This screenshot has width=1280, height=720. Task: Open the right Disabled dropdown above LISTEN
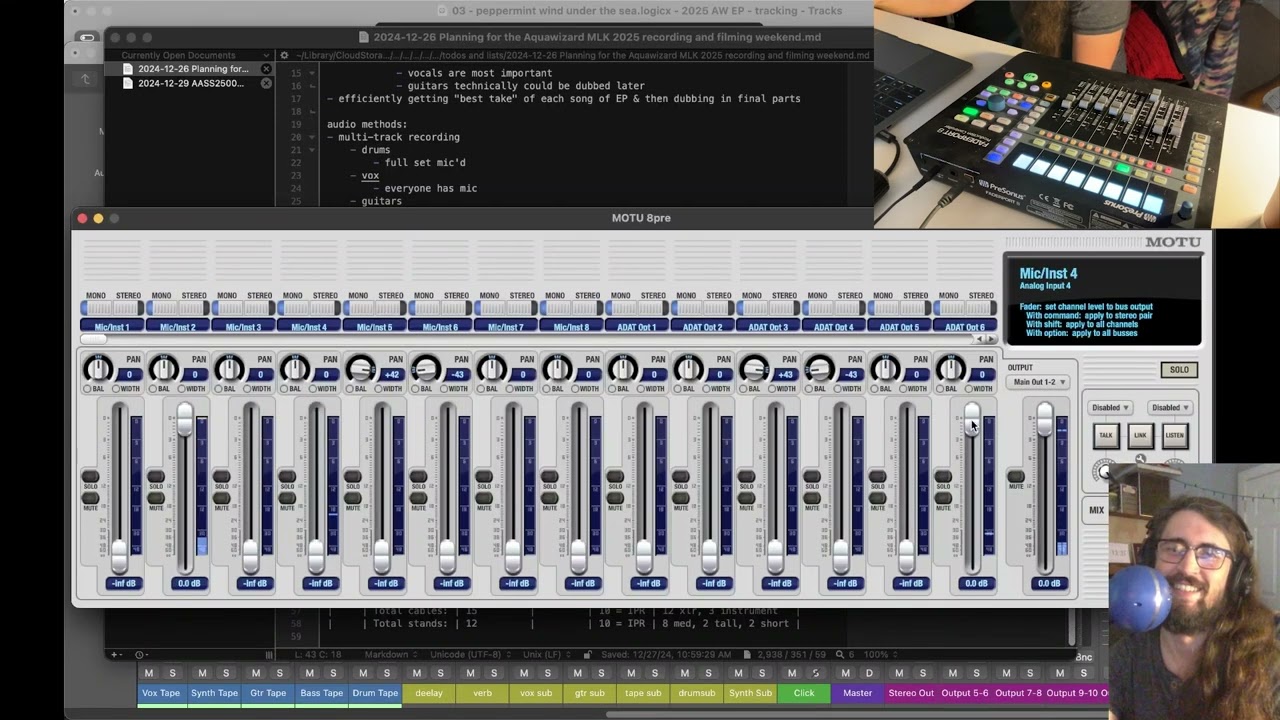point(1170,407)
